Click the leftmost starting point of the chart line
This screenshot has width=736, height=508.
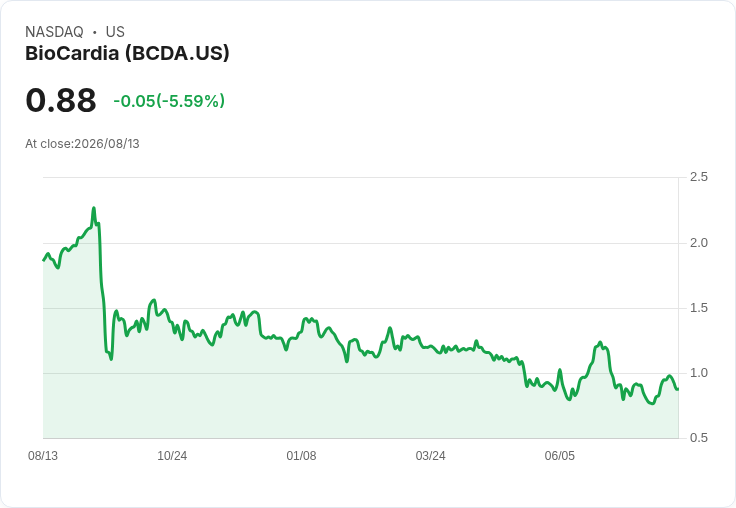click(44, 260)
